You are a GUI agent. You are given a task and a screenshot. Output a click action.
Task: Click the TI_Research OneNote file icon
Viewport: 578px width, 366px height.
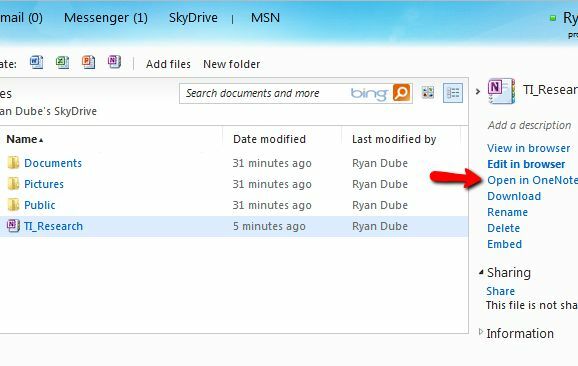(13, 226)
